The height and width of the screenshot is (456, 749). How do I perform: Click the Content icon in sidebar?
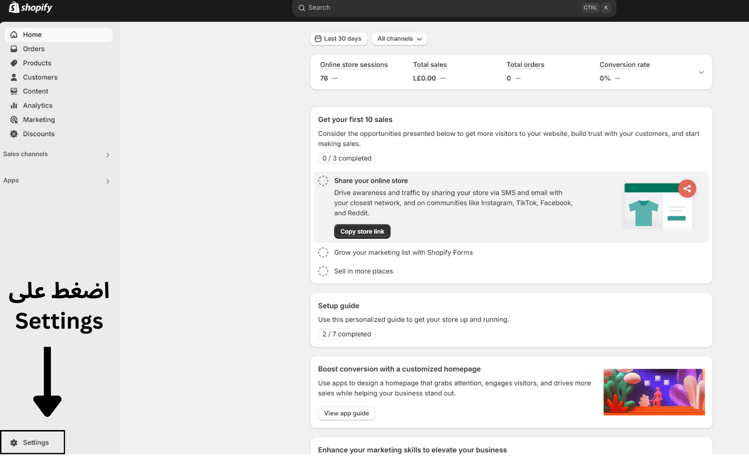click(x=14, y=91)
